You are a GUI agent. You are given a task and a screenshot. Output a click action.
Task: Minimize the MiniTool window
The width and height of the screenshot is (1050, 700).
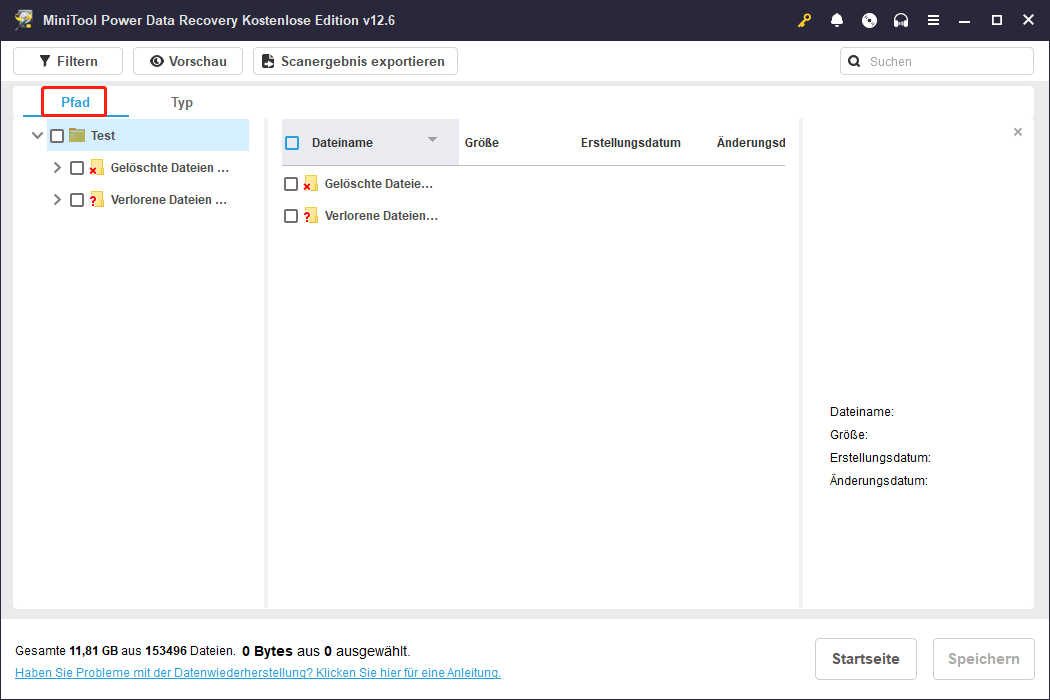(x=964, y=20)
